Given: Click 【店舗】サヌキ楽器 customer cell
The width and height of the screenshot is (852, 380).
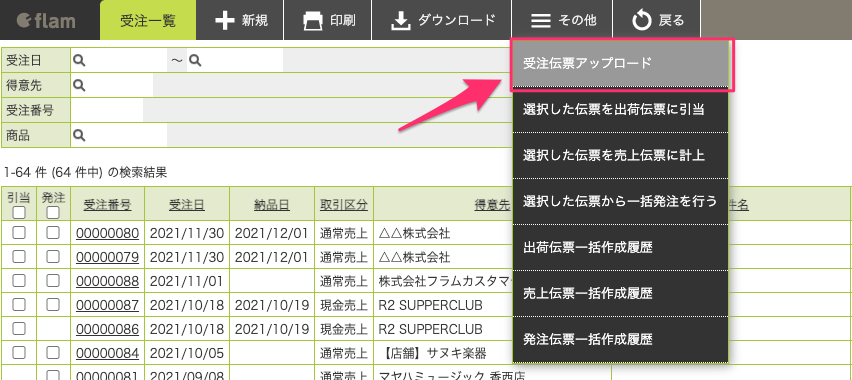Looking at the screenshot, I should (433, 353).
